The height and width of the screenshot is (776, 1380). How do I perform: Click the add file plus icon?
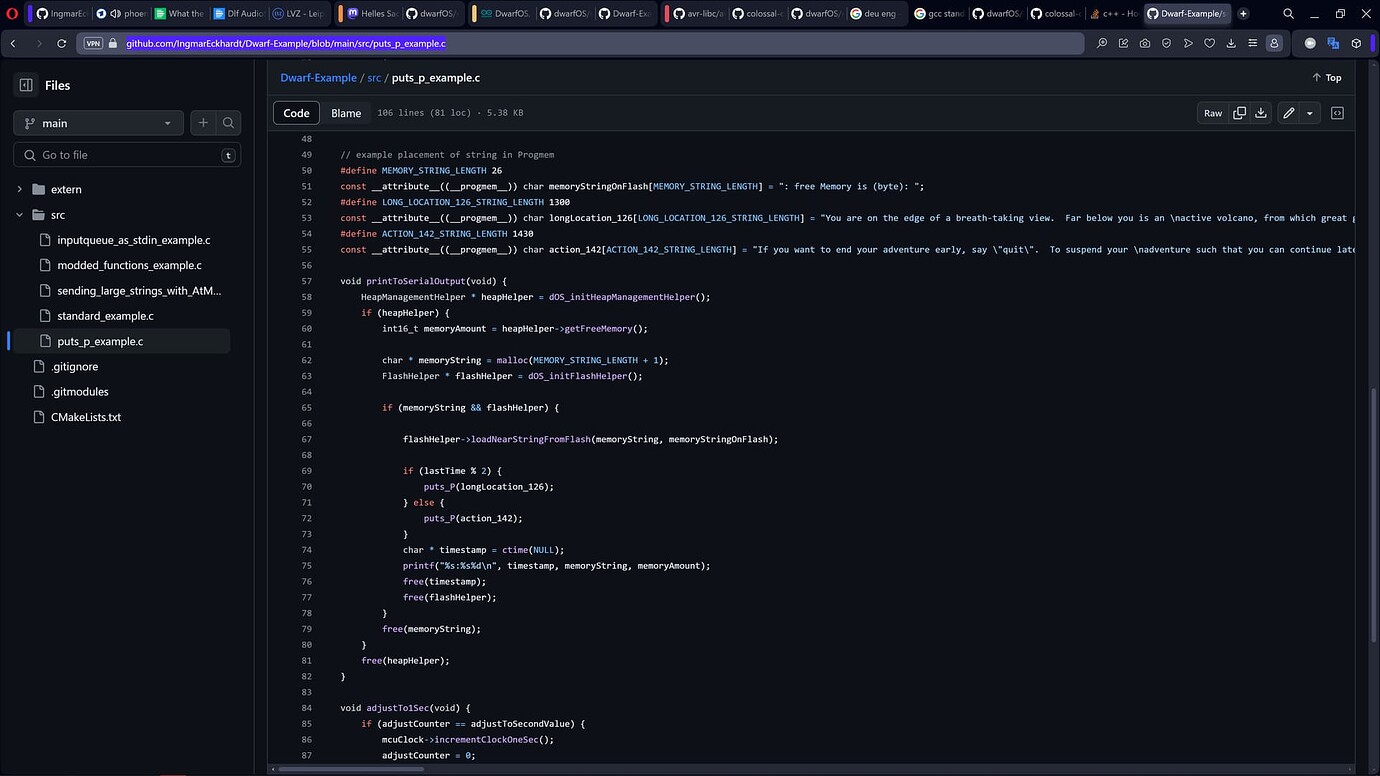[203, 123]
